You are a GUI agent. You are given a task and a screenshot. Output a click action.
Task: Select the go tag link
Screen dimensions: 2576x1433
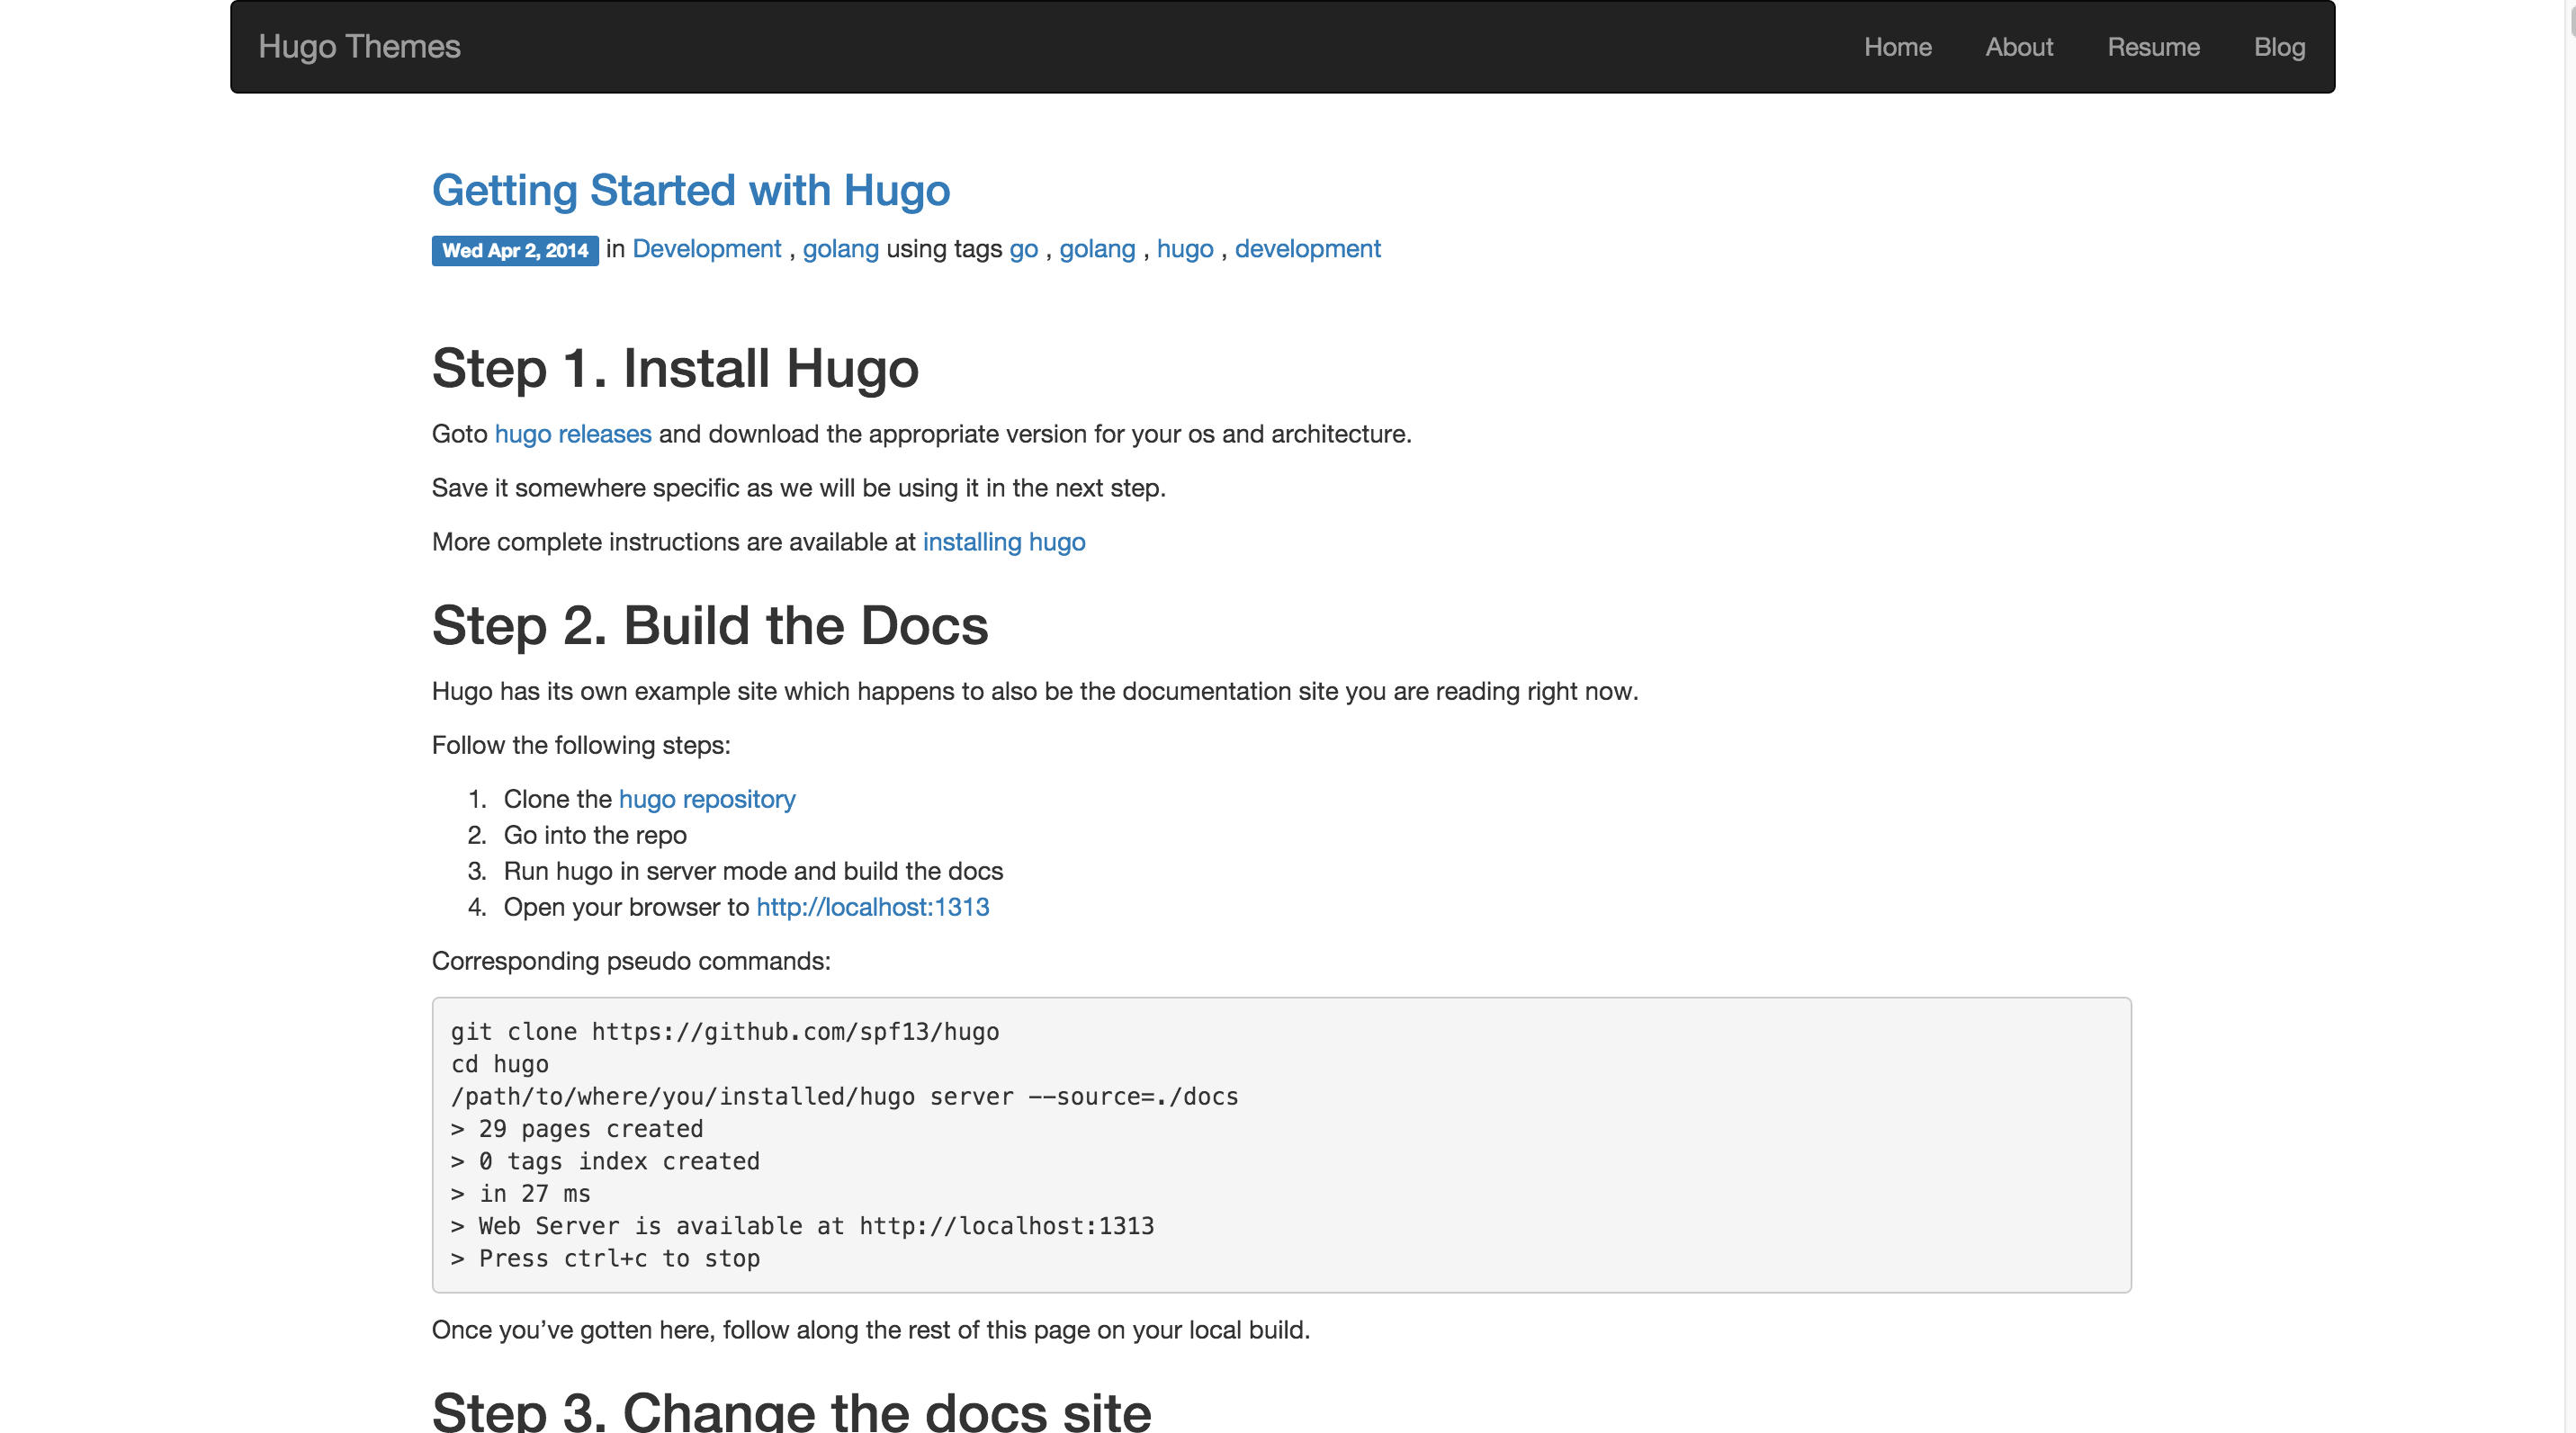point(1023,249)
